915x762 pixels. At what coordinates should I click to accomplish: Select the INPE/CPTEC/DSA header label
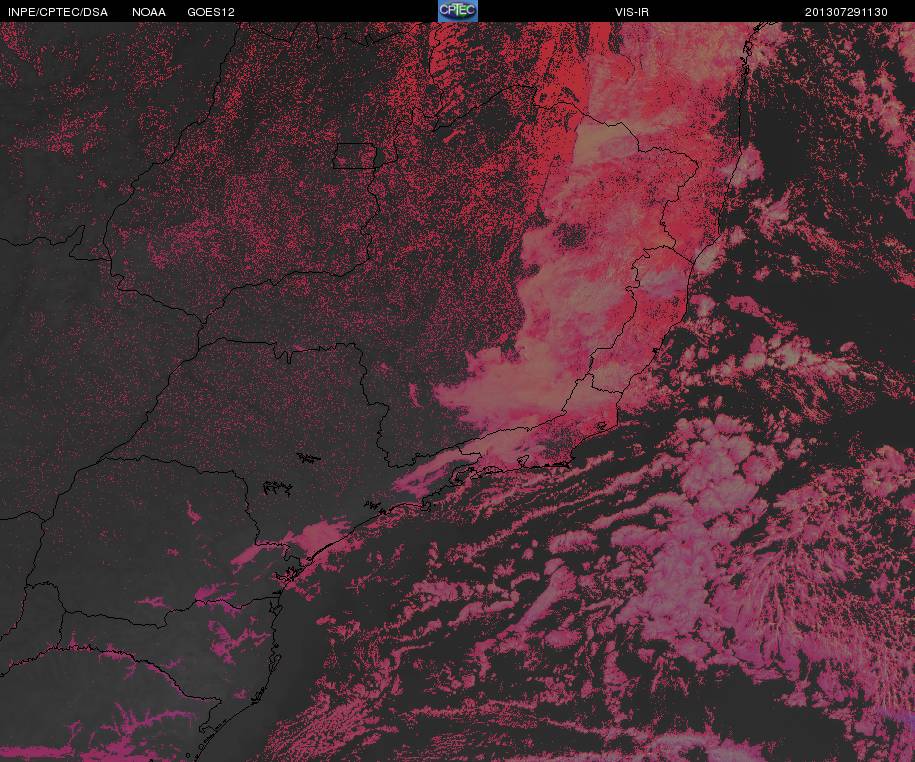click(58, 12)
